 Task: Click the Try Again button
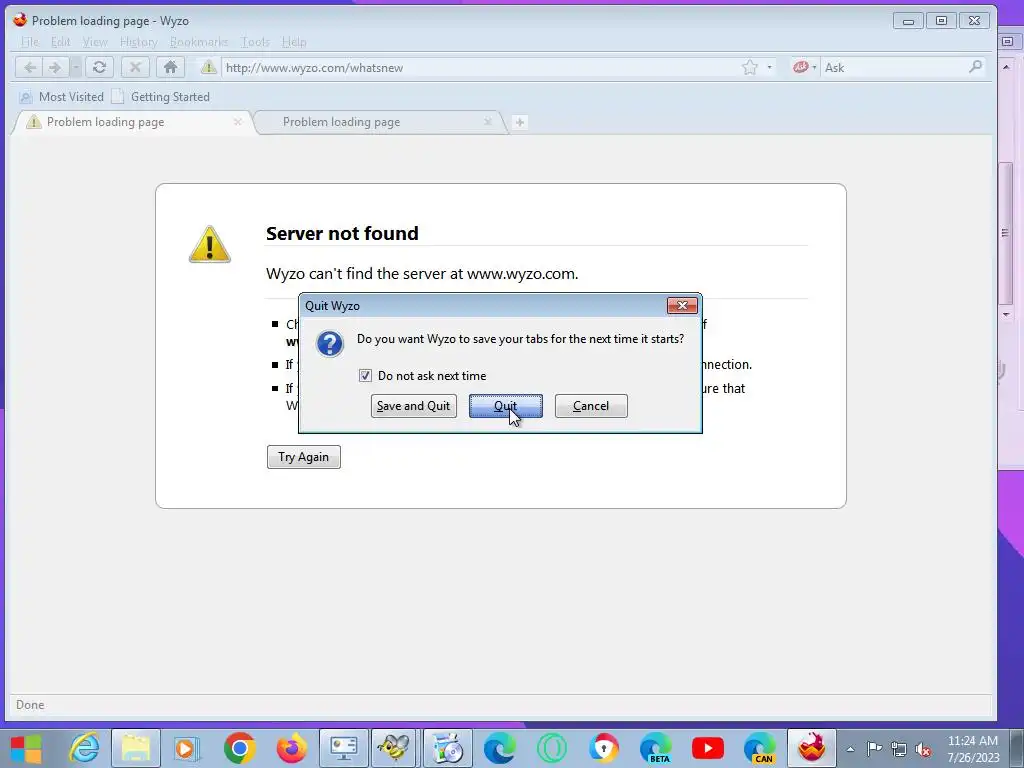(304, 456)
